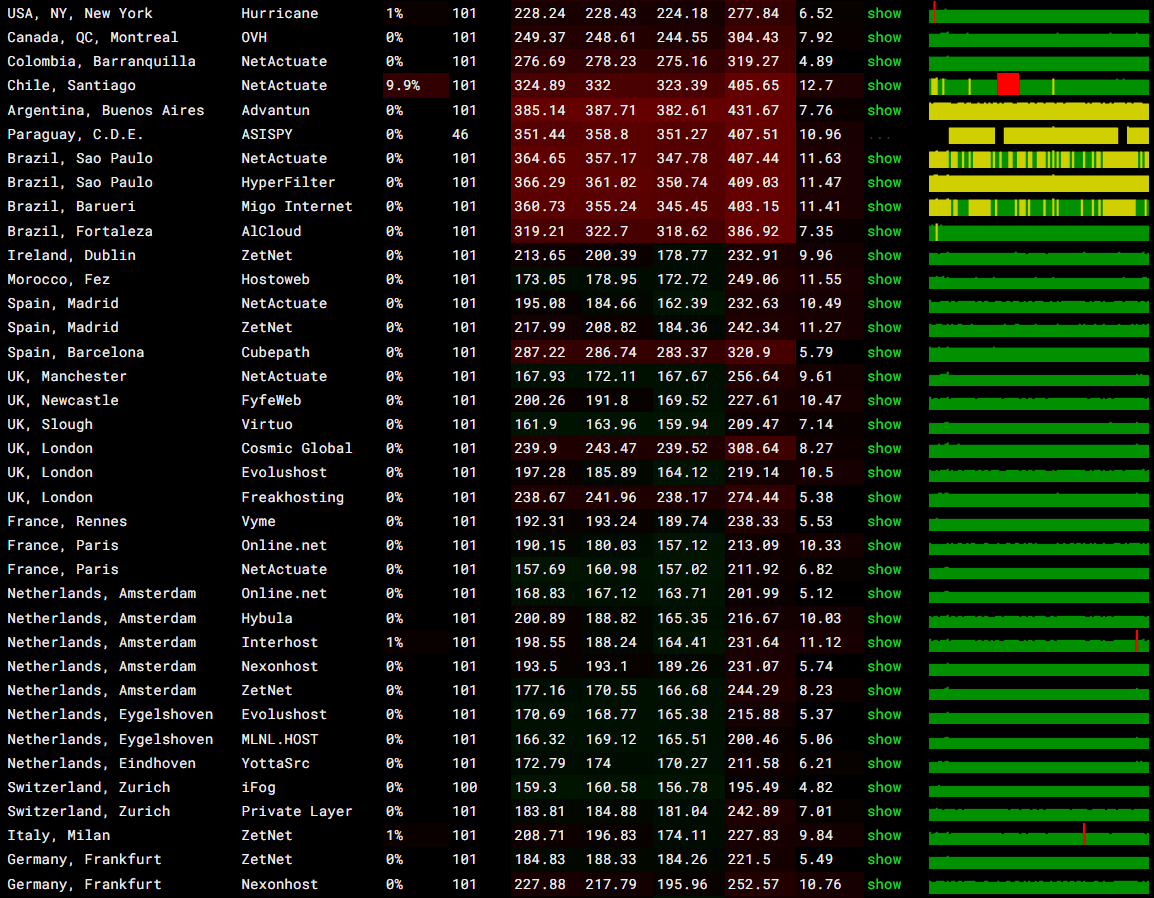The height and width of the screenshot is (898, 1154).
Task: Click latency graph for Brazil Sao Paulo NetActuate
Action: [x=1038, y=159]
